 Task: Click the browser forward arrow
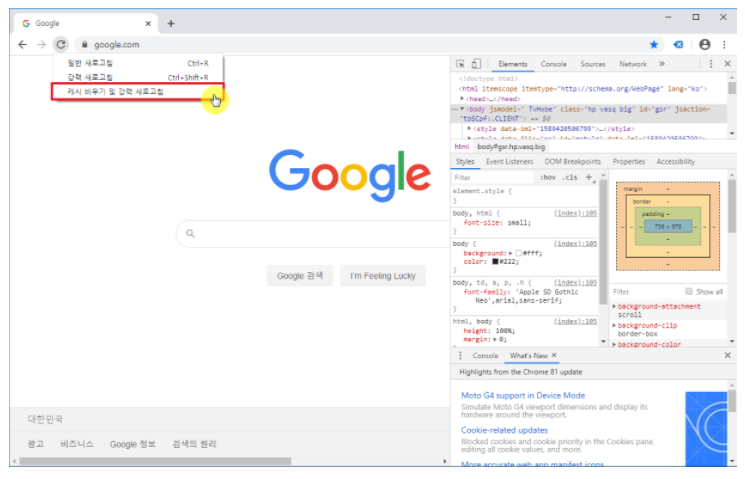tap(42, 45)
